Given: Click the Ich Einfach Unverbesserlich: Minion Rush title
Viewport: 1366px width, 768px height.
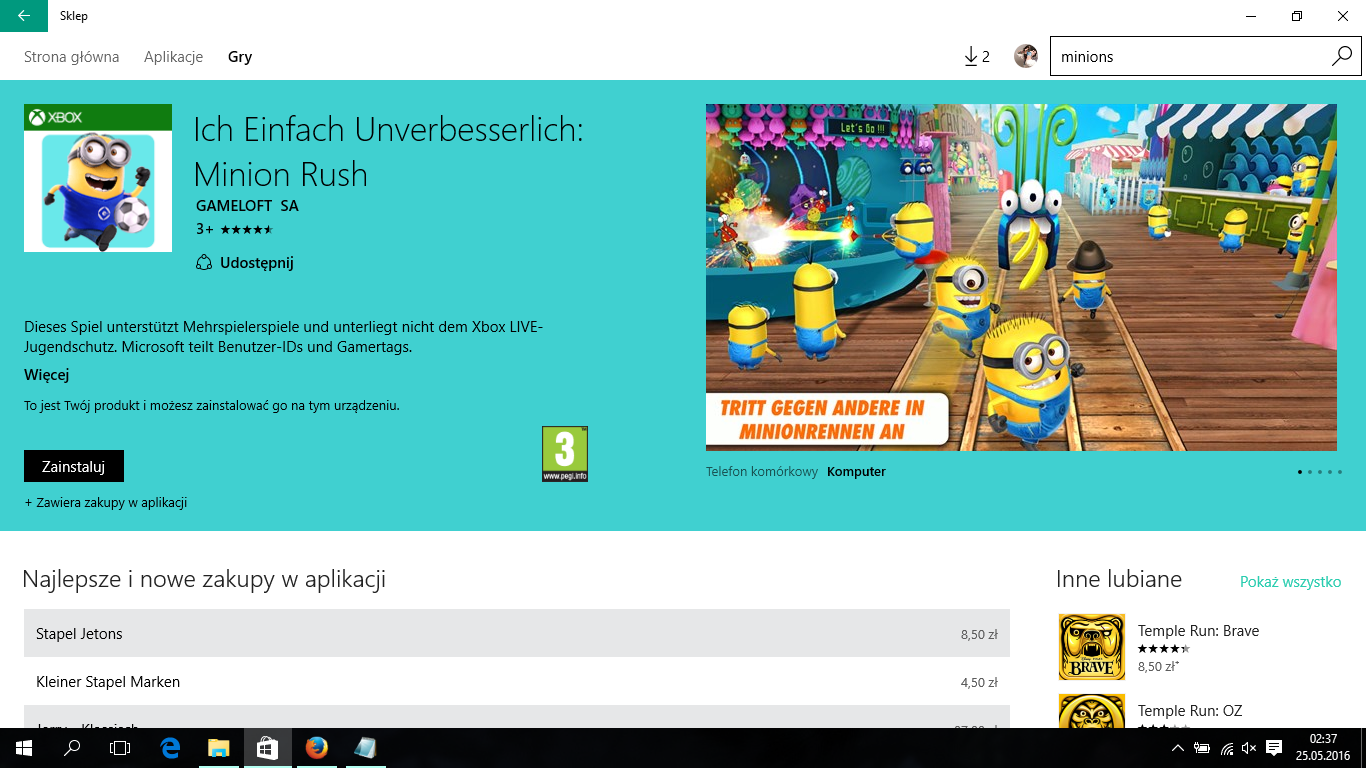Looking at the screenshot, I should pos(388,151).
